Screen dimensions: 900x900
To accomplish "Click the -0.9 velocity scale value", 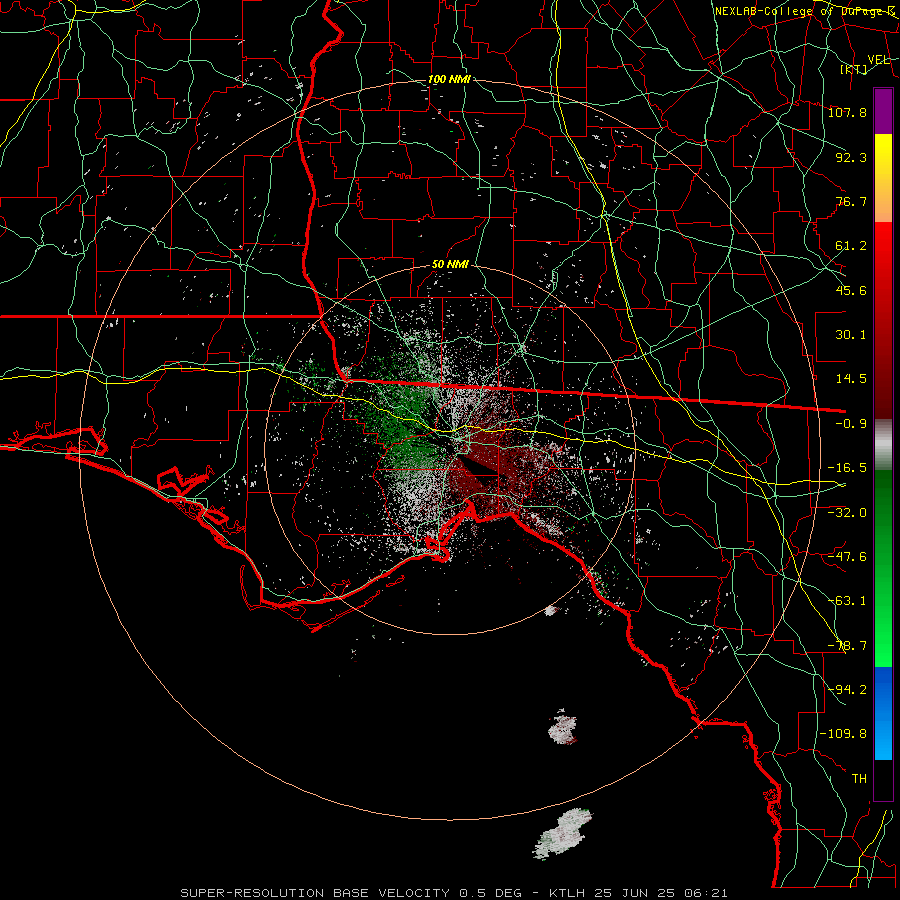I will [851, 424].
